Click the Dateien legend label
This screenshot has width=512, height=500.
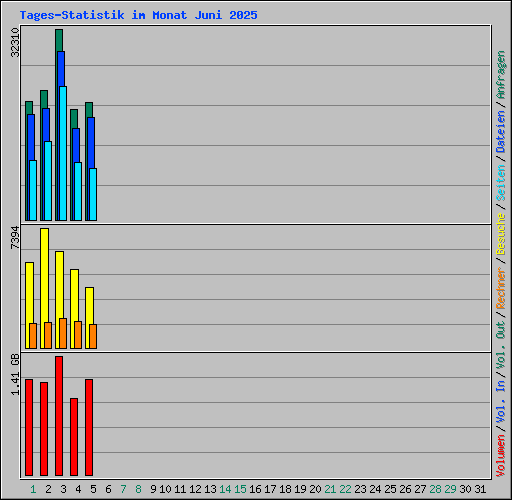pos(501,132)
